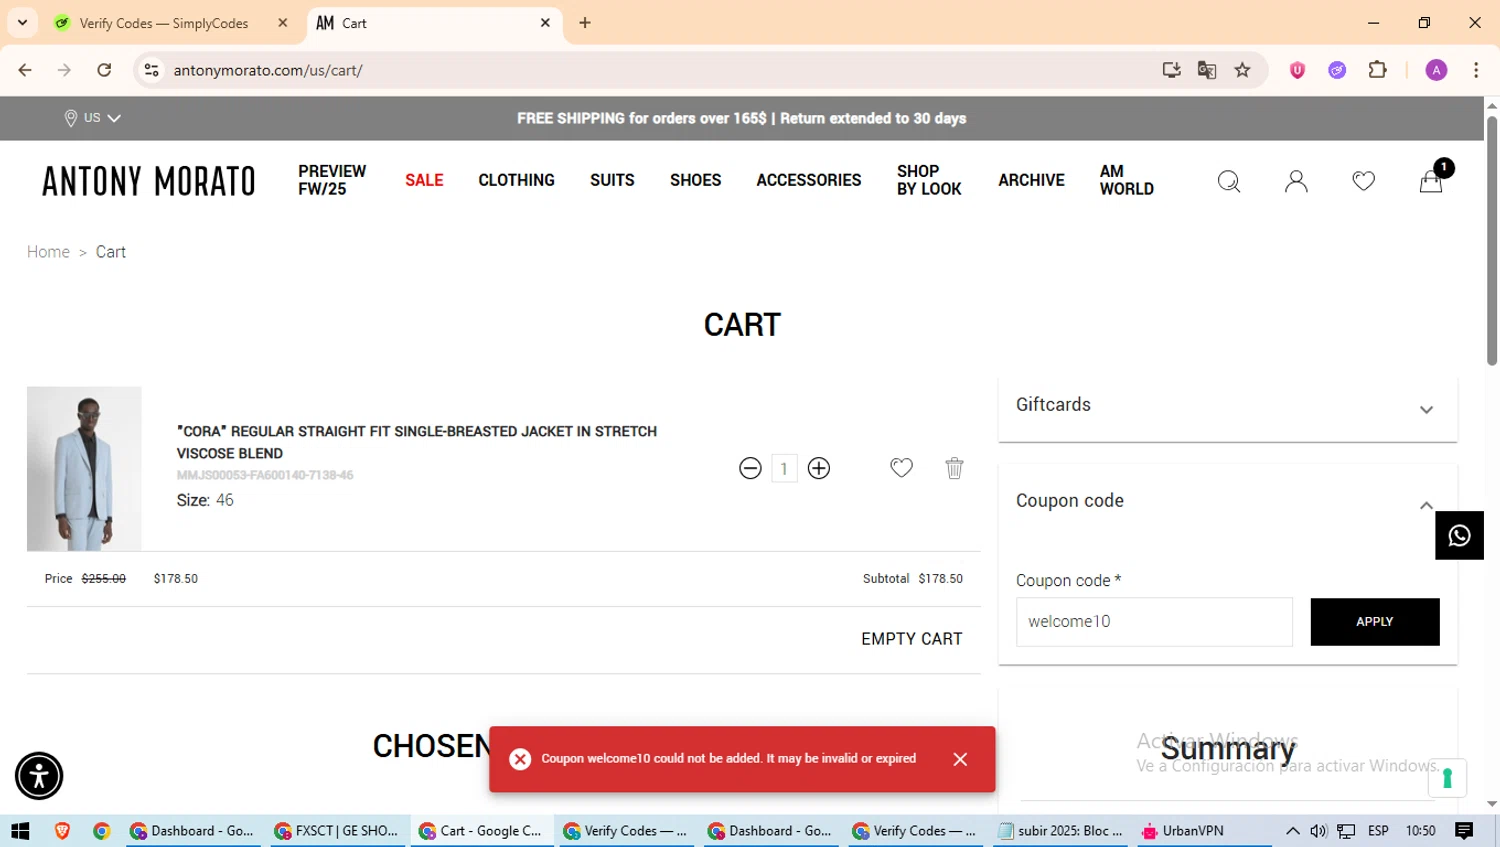Open the Chrome profile avatar
The image size is (1500, 847).
coord(1436,70)
